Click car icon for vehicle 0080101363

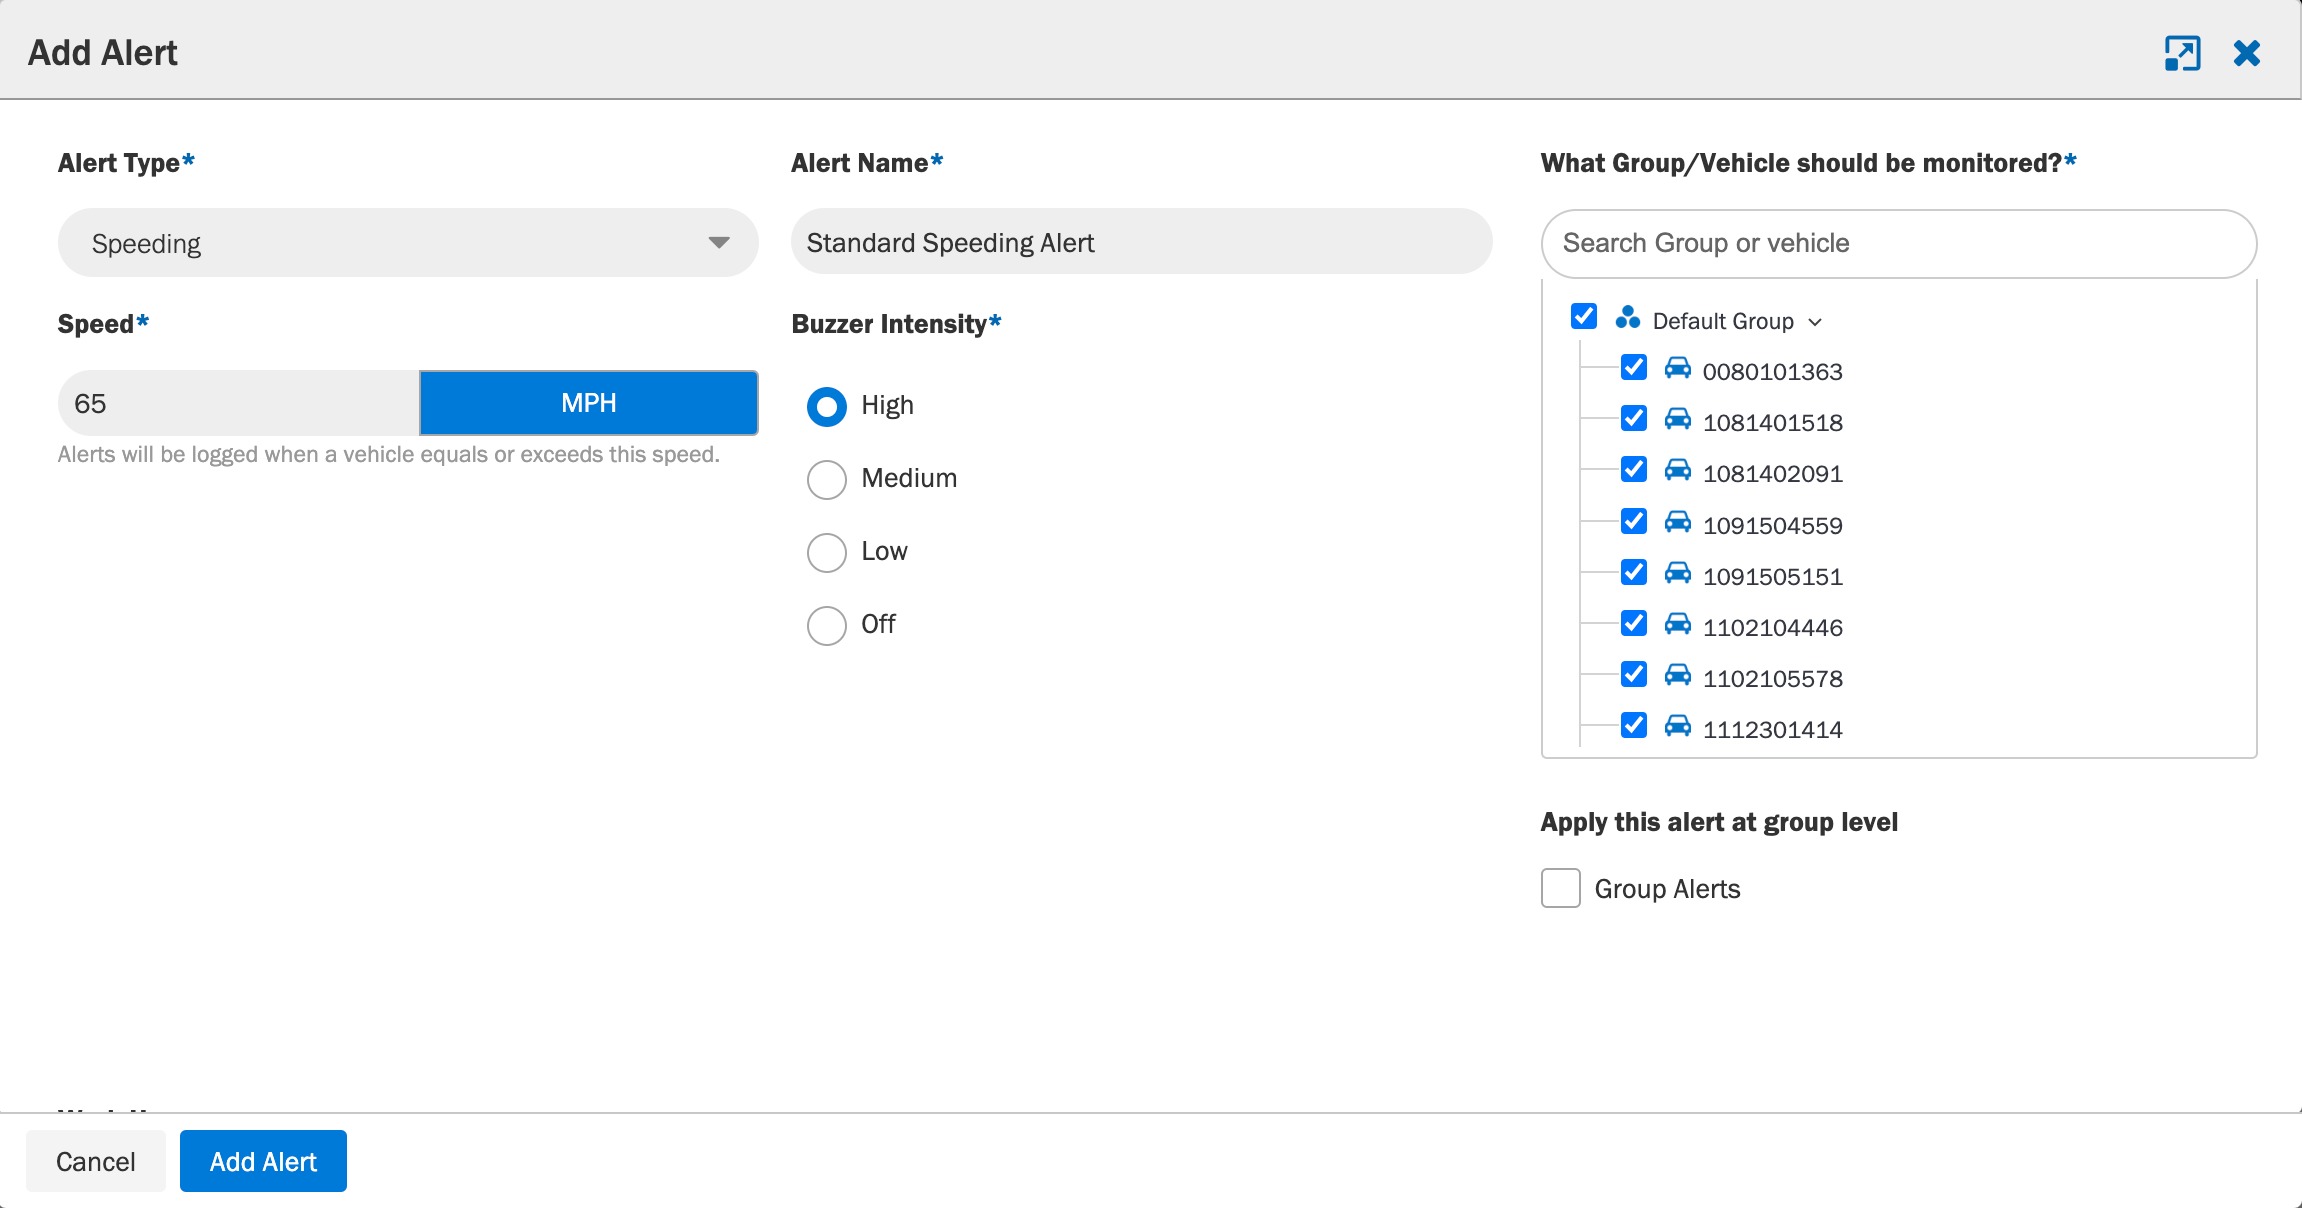click(1678, 368)
